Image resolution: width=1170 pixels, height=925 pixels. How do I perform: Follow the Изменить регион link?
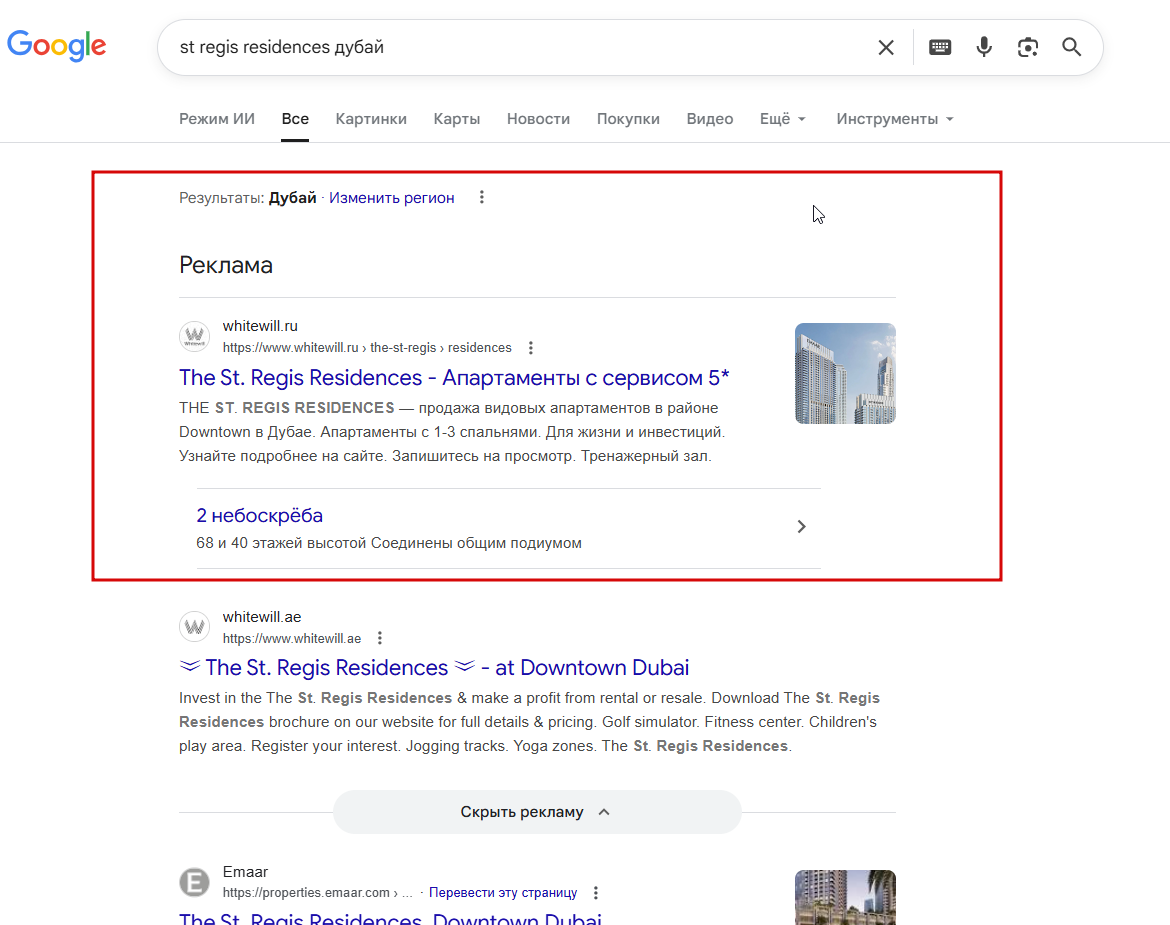392,198
